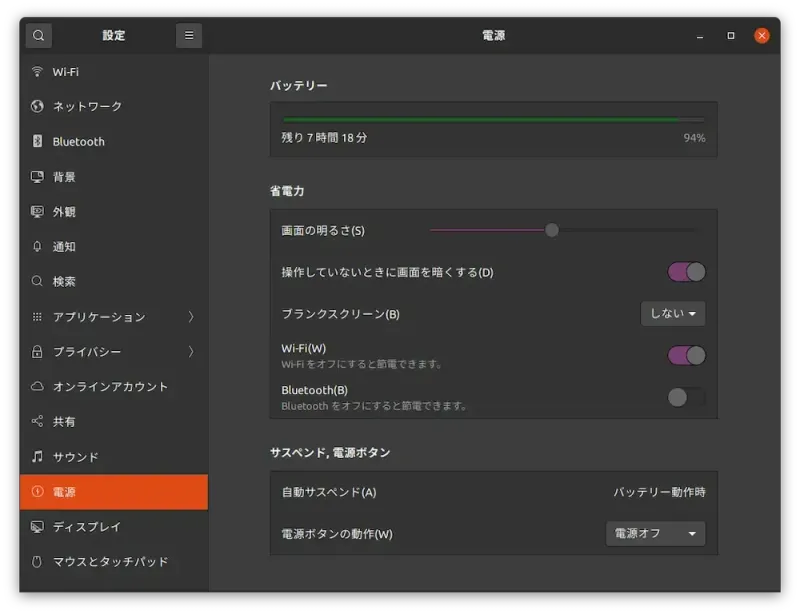The image size is (800, 614).
Task: Enable the Bluetooth toggle
Action: pos(687,397)
